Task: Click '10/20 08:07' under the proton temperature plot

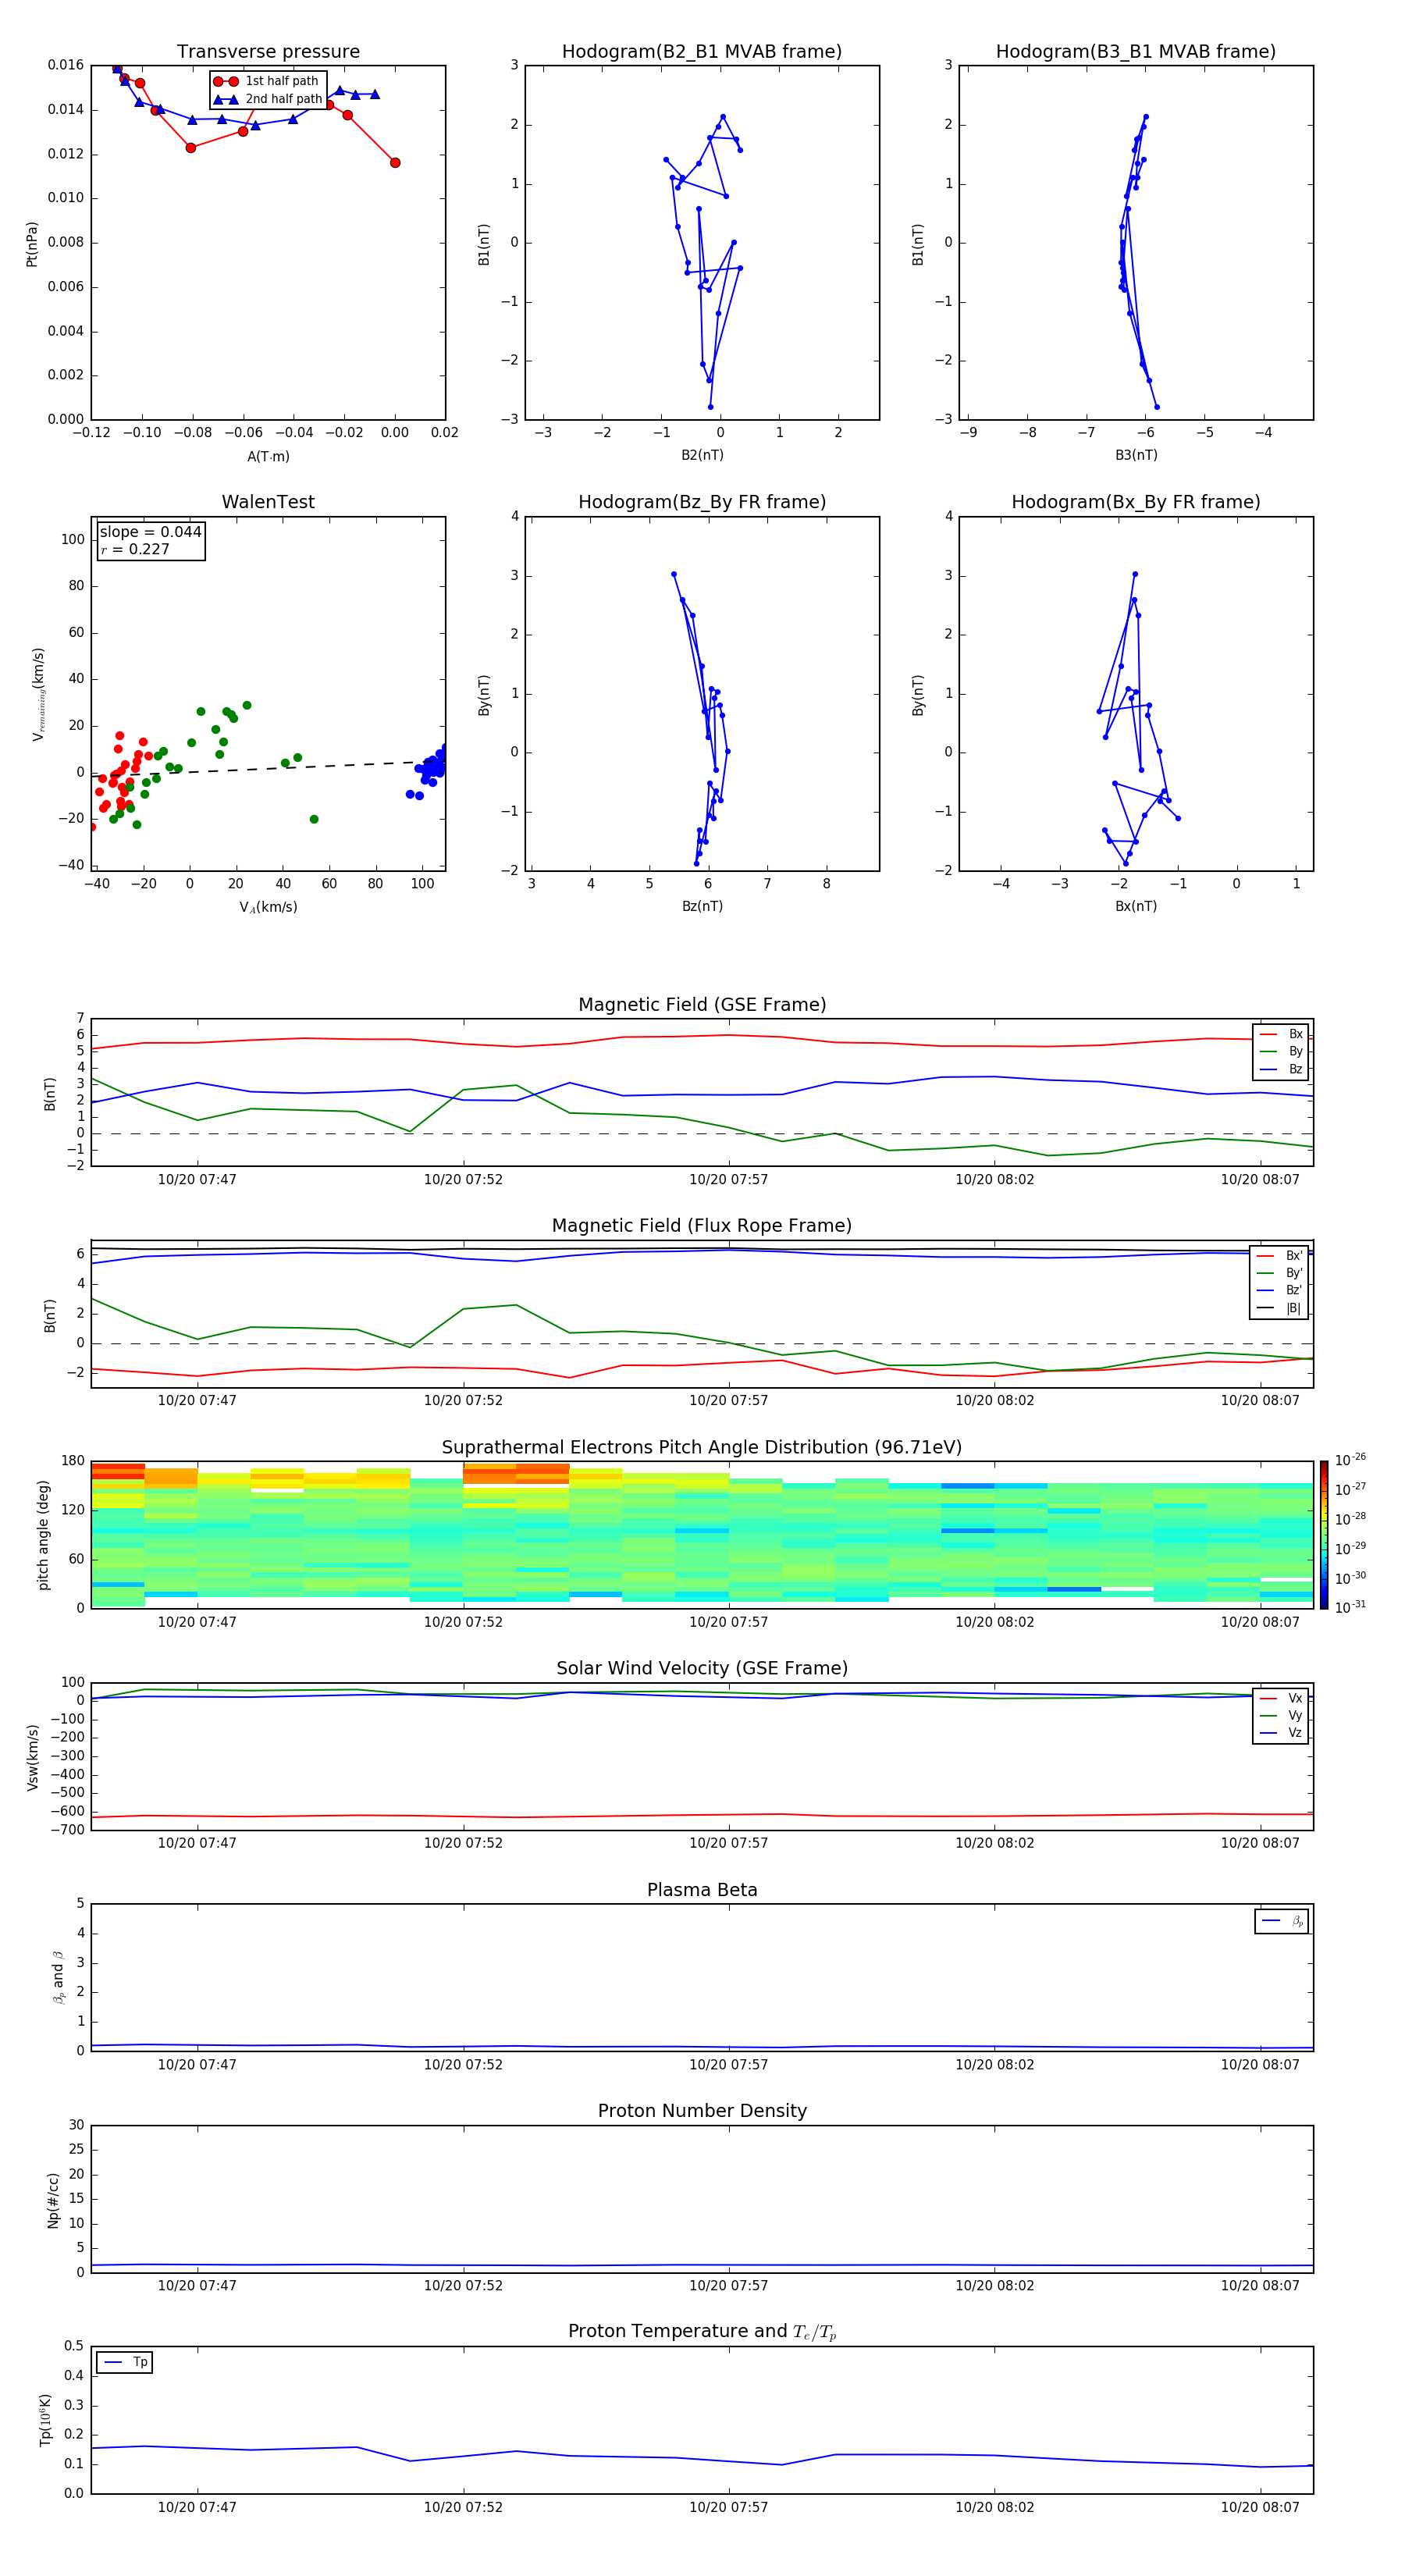Action: point(1260,2507)
